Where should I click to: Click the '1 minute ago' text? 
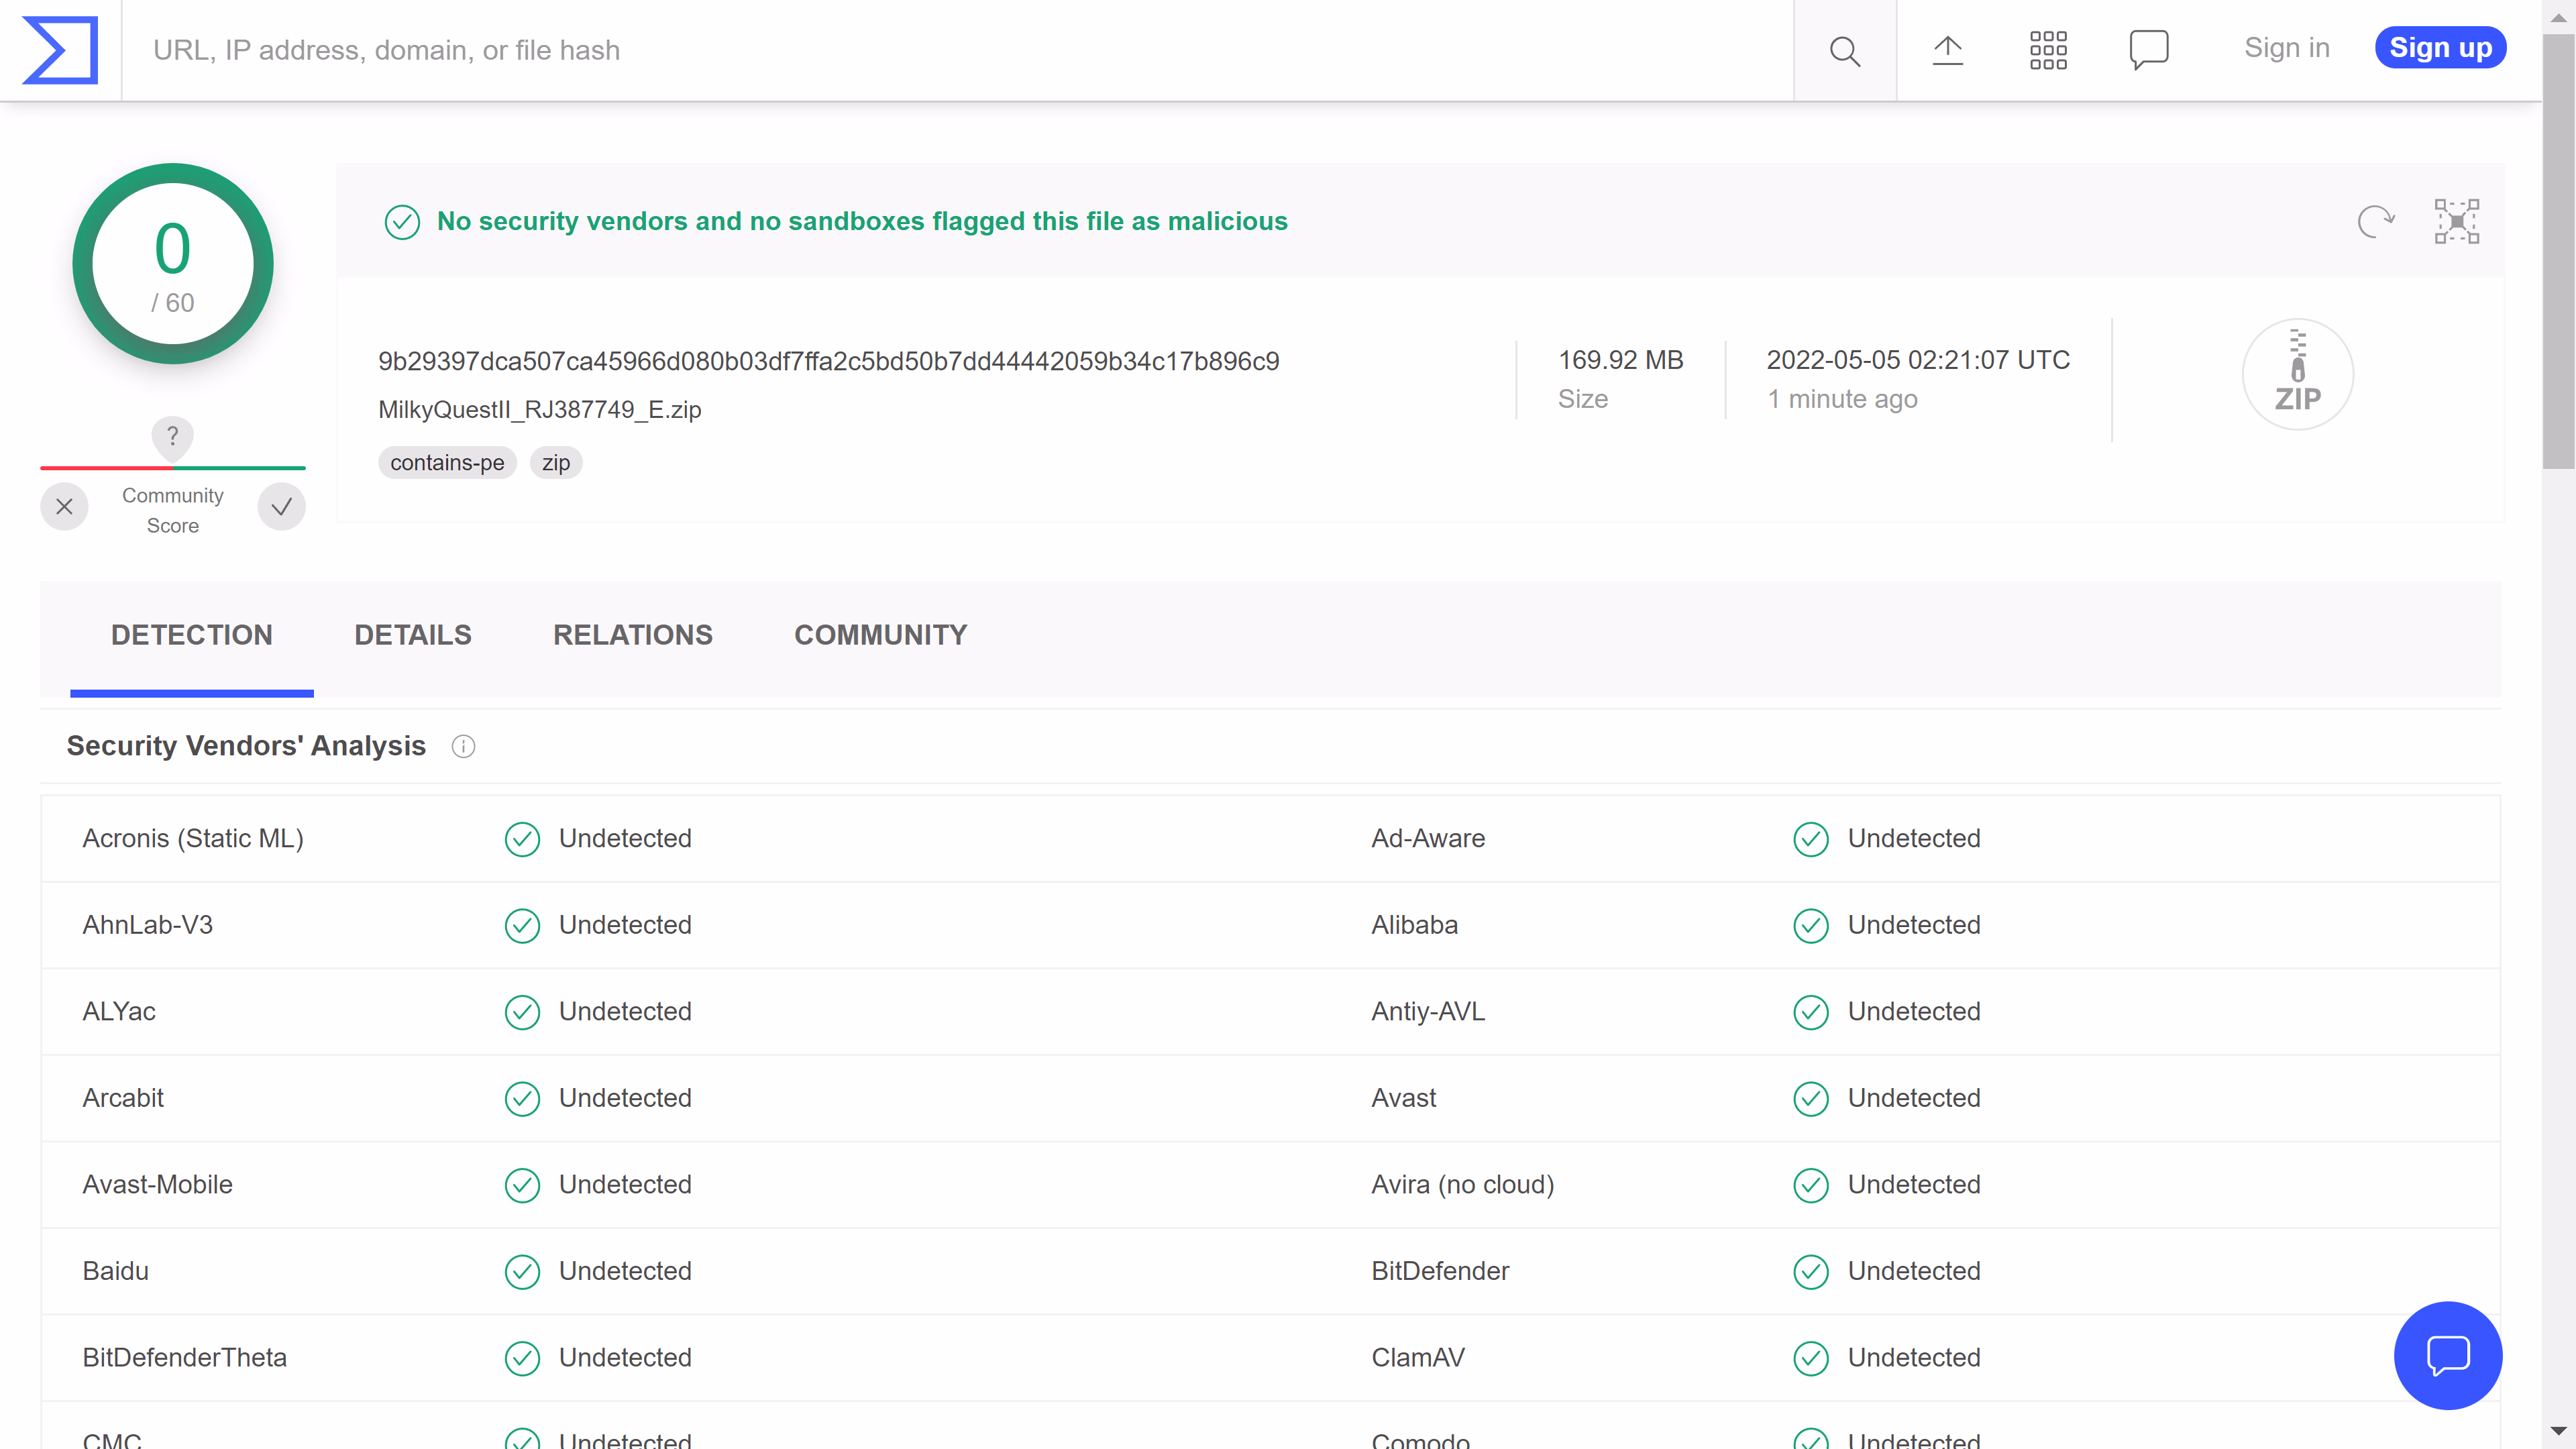[x=1842, y=399]
